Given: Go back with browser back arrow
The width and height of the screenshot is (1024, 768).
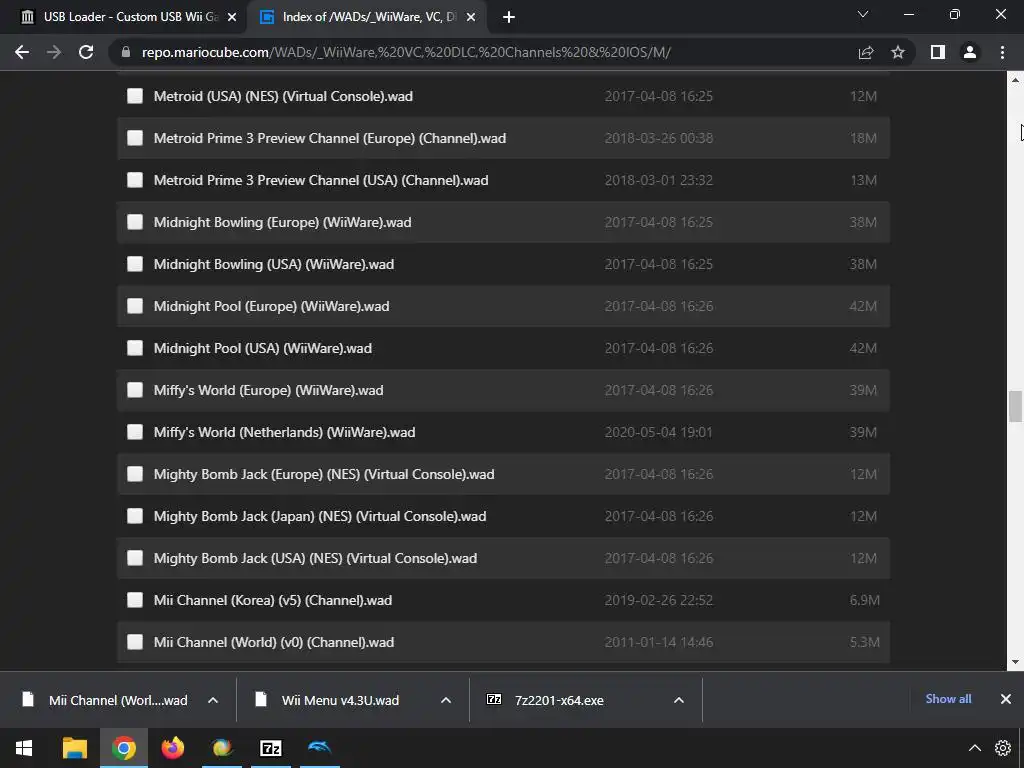Looking at the screenshot, I should (22, 52).
